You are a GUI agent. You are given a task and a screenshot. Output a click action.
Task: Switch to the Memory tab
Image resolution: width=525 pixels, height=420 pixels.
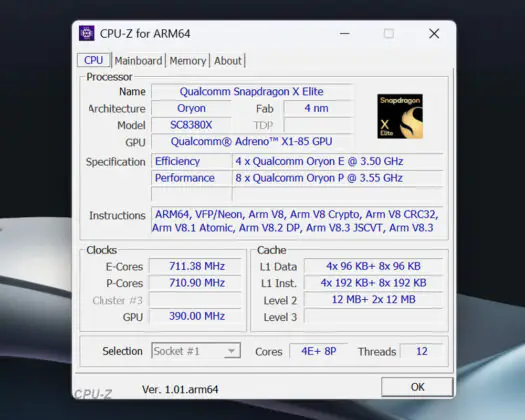[x=188, y=61]
